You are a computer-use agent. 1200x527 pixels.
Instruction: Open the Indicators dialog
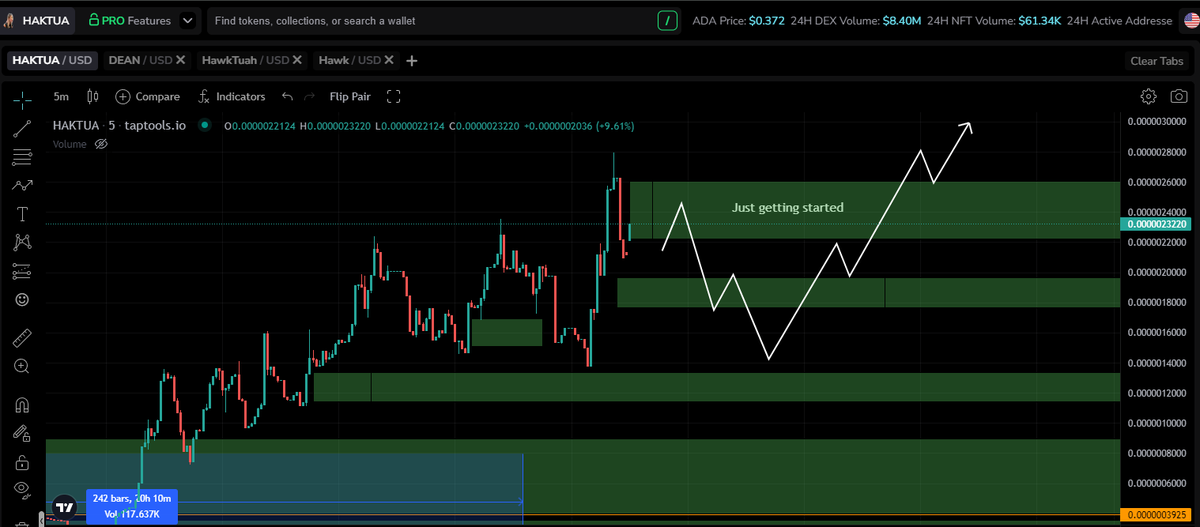[232, 97]
